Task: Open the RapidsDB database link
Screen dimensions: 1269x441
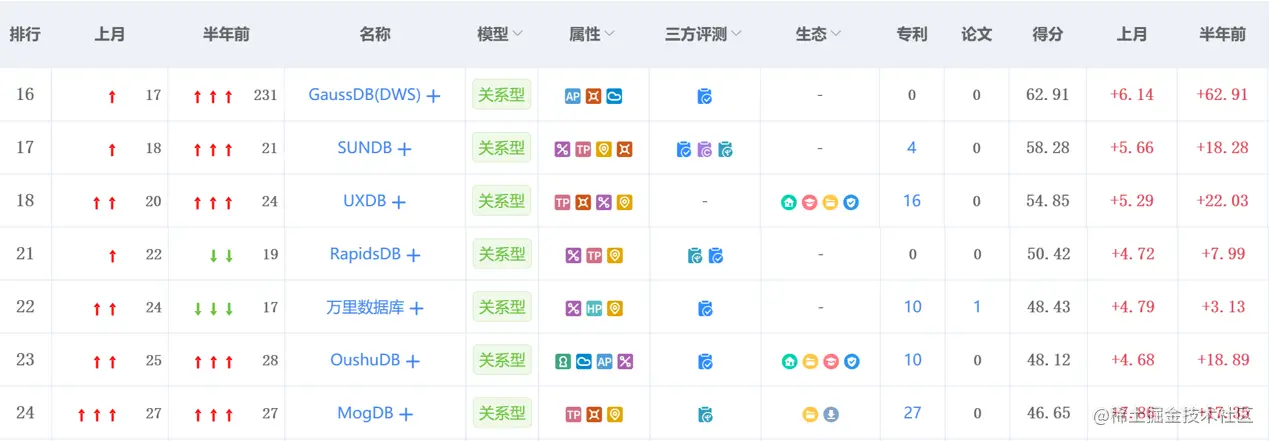Action: tap(365, 254)
